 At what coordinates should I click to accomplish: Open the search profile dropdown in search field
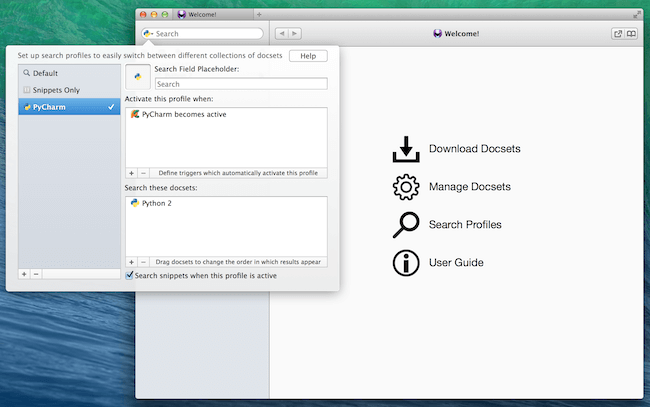[x=148, y=34]
